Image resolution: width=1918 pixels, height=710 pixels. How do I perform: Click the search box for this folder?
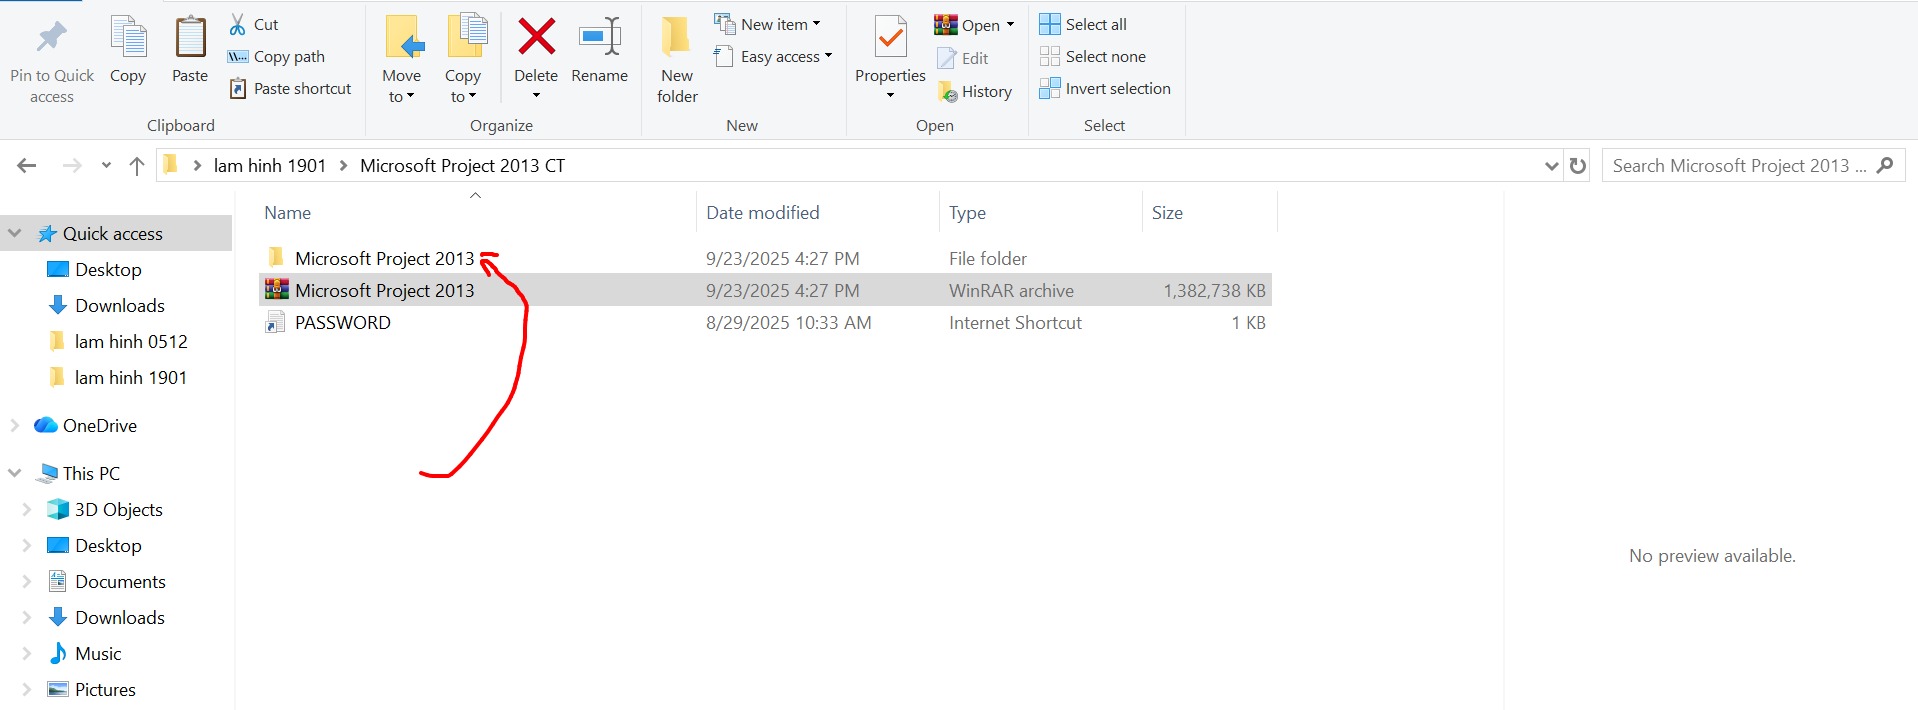point(1740,166)
